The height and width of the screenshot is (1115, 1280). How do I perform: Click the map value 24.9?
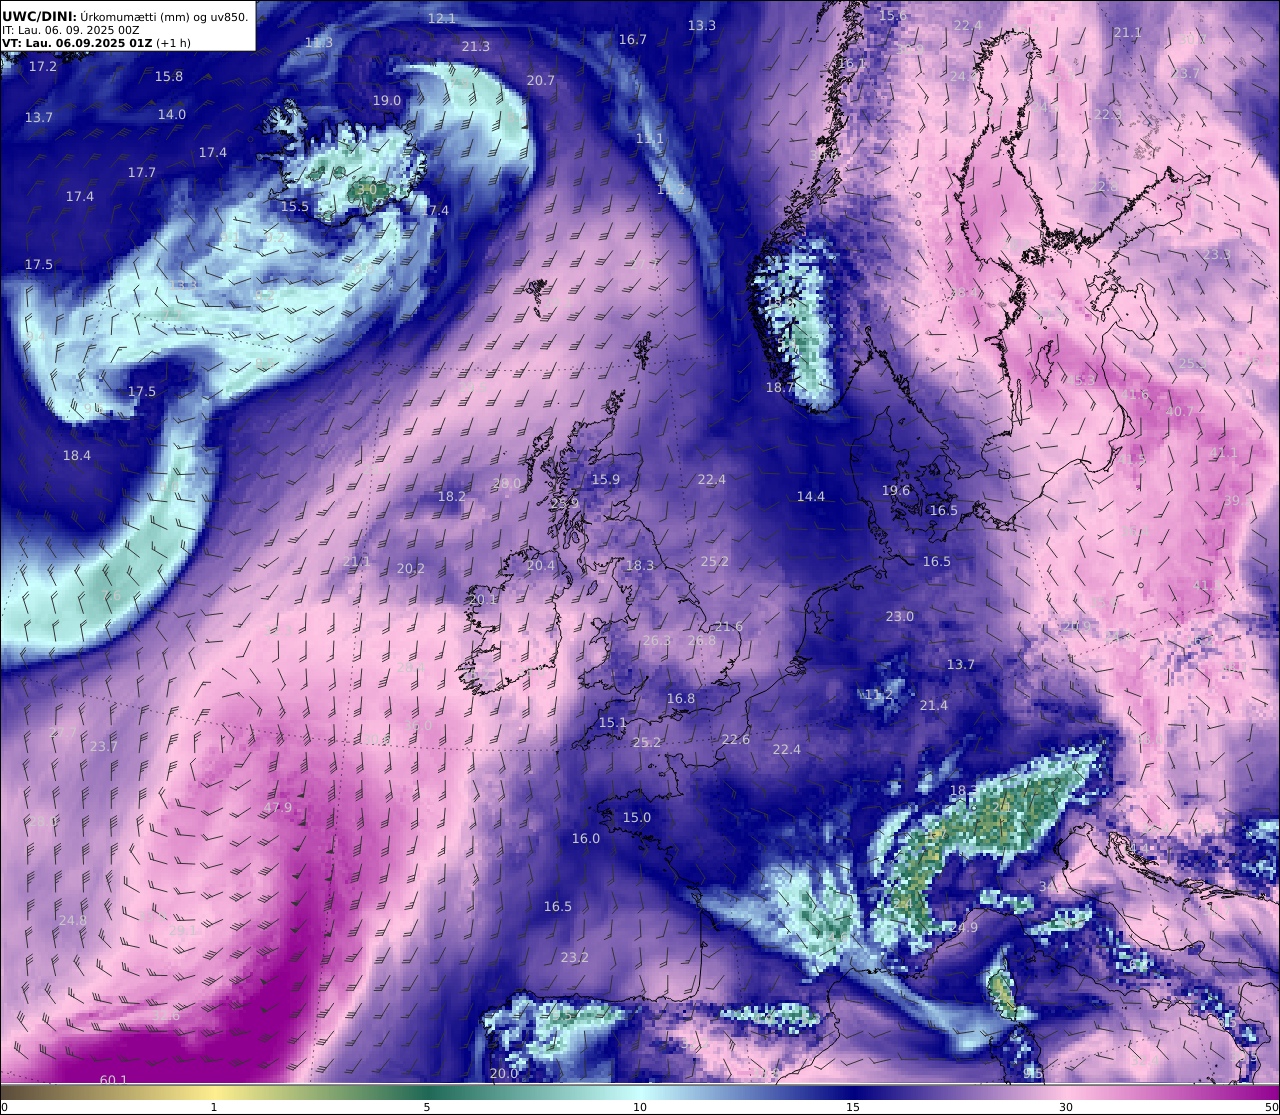(x=964, y=927)
